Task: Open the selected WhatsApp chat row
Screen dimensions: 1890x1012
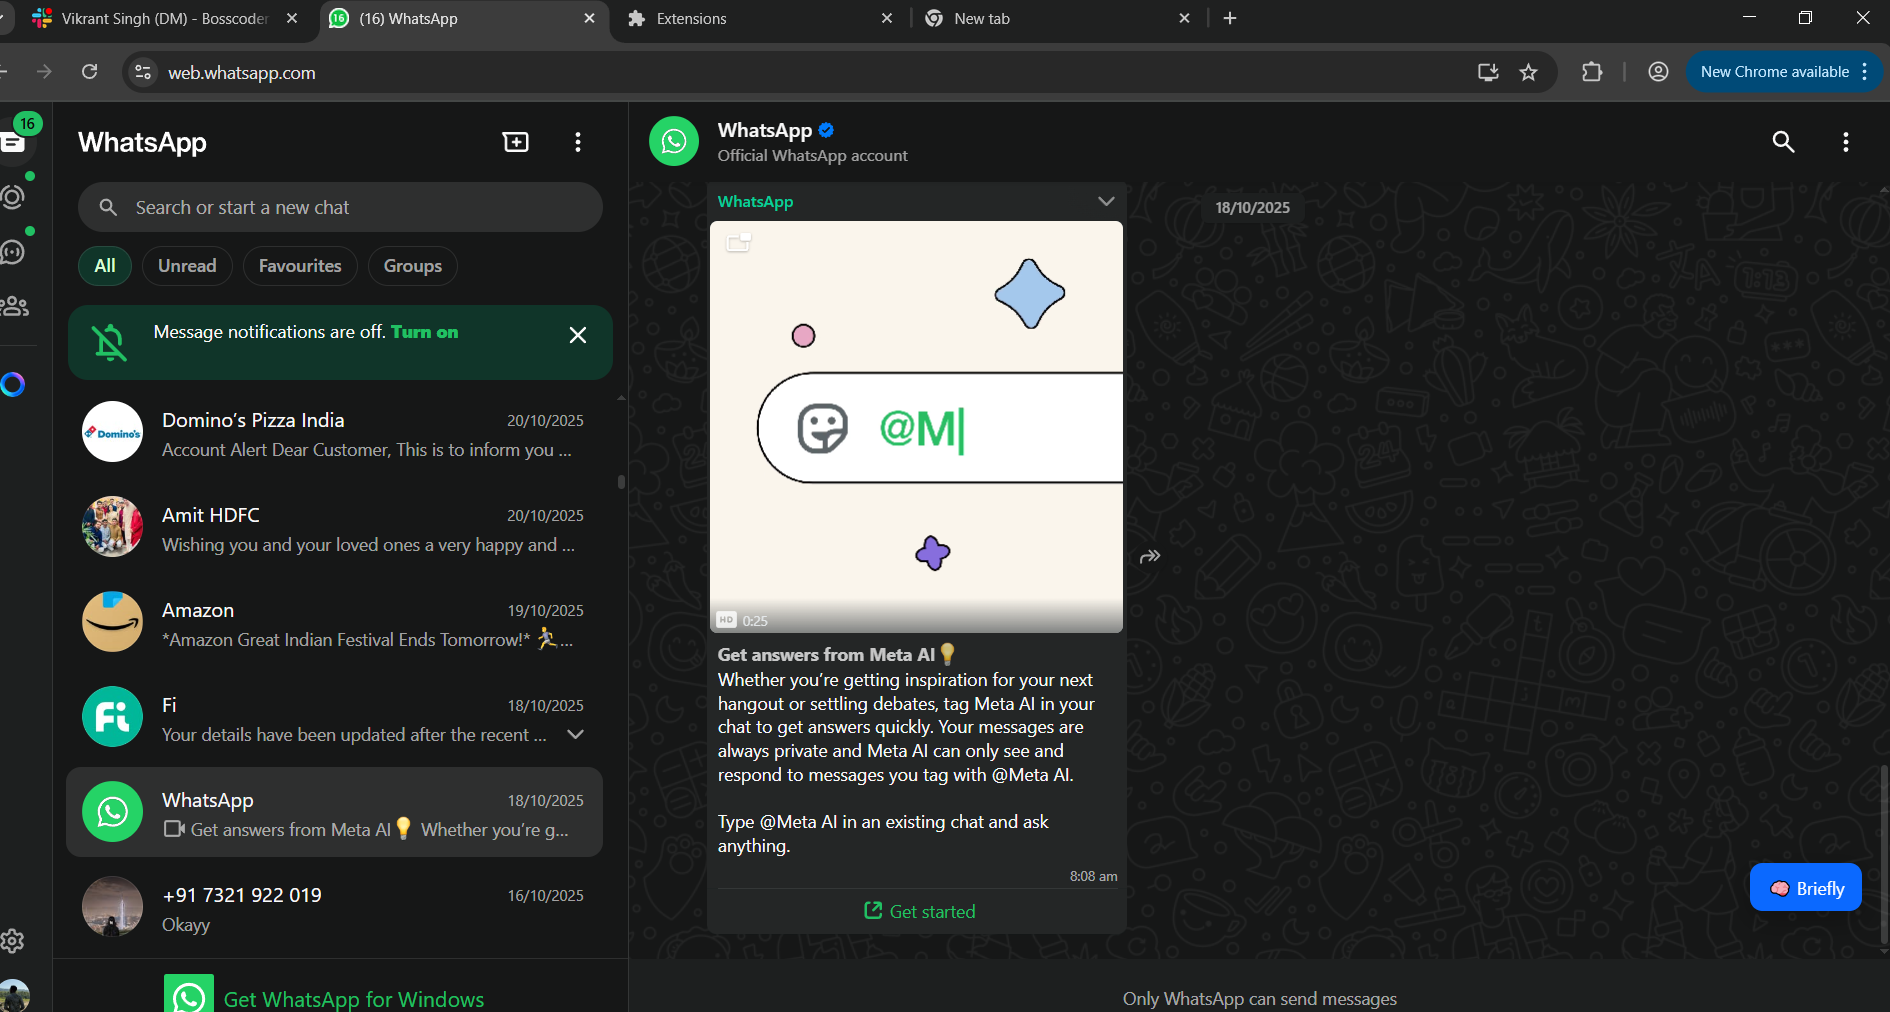Action: tap(334, 813)
